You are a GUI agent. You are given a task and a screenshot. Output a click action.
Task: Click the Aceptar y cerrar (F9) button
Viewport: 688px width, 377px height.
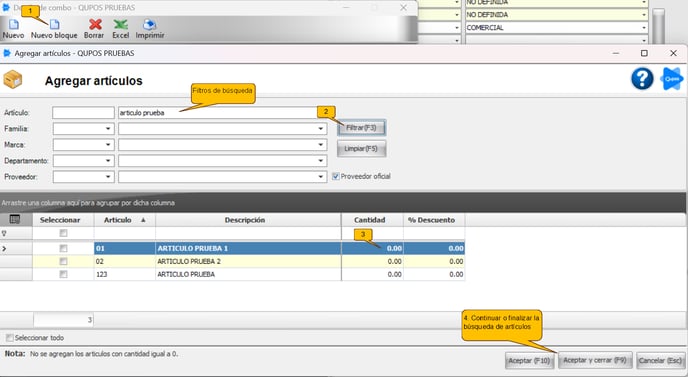coord(595,360)
